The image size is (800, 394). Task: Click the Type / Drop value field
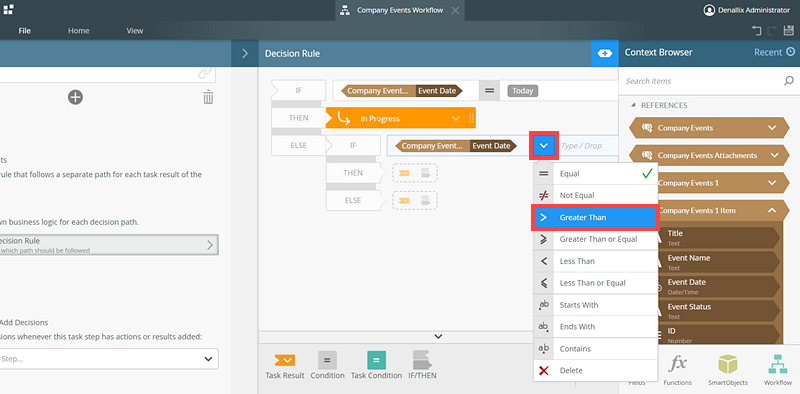click(587, 146)
